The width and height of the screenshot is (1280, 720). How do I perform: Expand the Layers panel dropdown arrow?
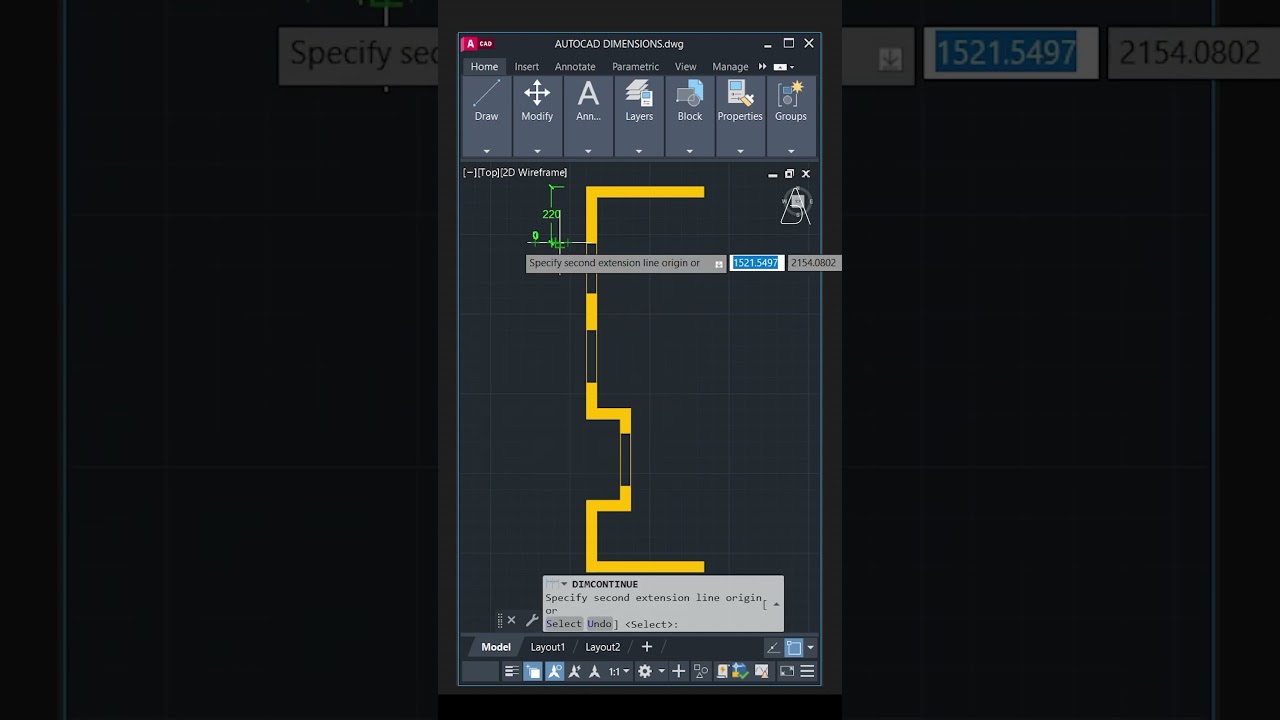[x=639, y=152]
